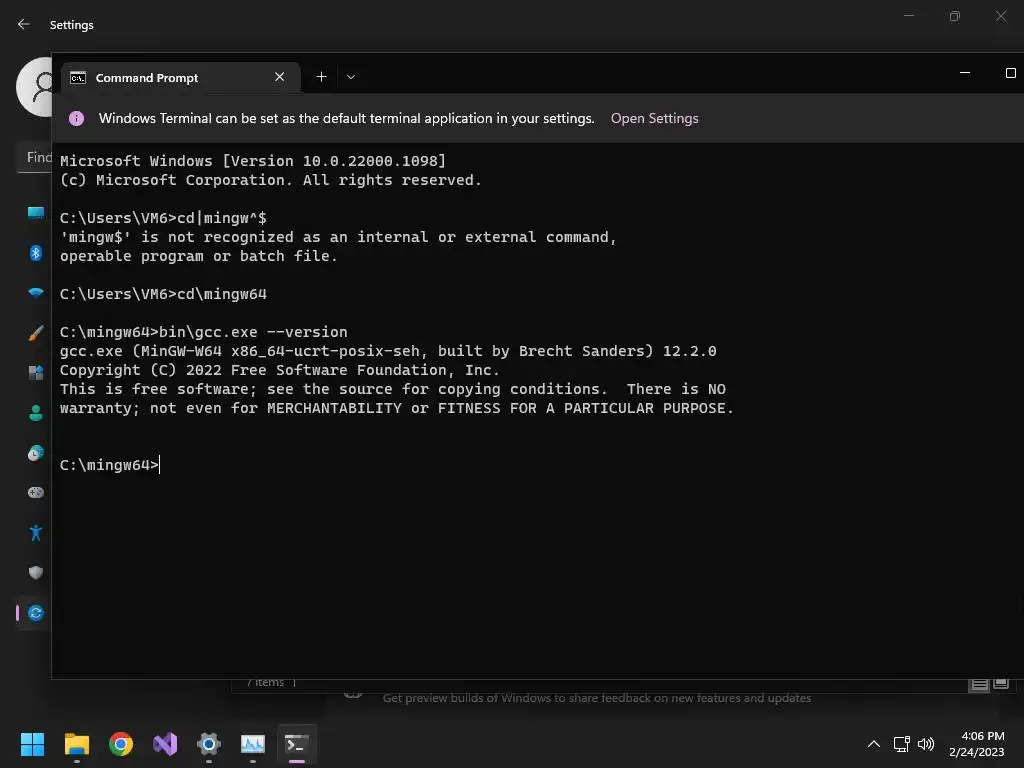
Task: Open the monitor app icon in taskbar
Action: (253, 744)
